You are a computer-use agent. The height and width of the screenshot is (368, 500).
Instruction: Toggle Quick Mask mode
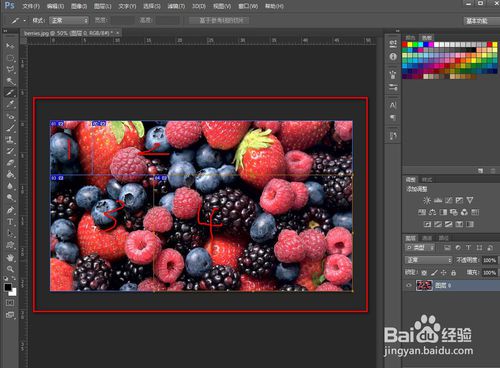[x=10, y=303]
